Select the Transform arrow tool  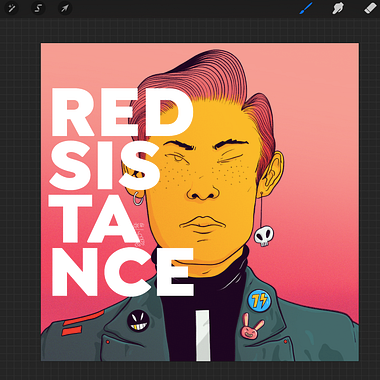pyautogui.click(x=65, y=8)
